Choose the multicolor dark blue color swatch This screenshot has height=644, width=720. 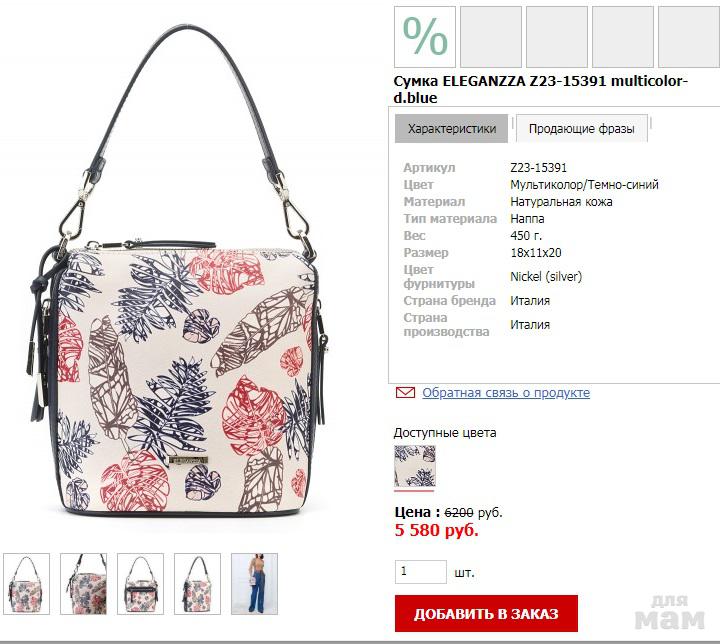[415, 466]
